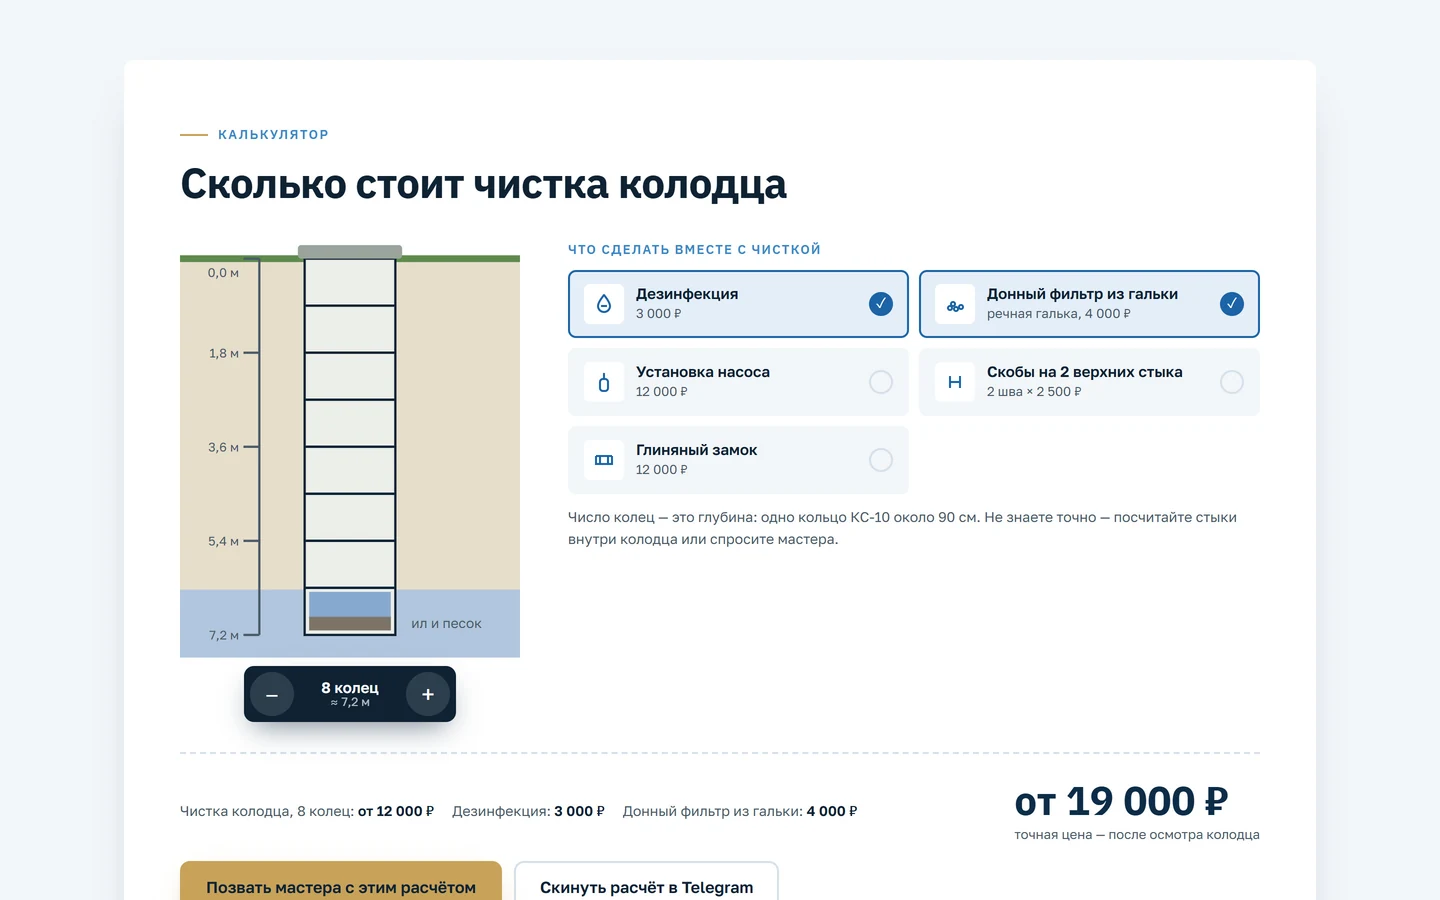The height and width of the screenshot is (900, 1440).
Task: Click the '5,4 м' depth mark
Action: (x=224, y=541)
